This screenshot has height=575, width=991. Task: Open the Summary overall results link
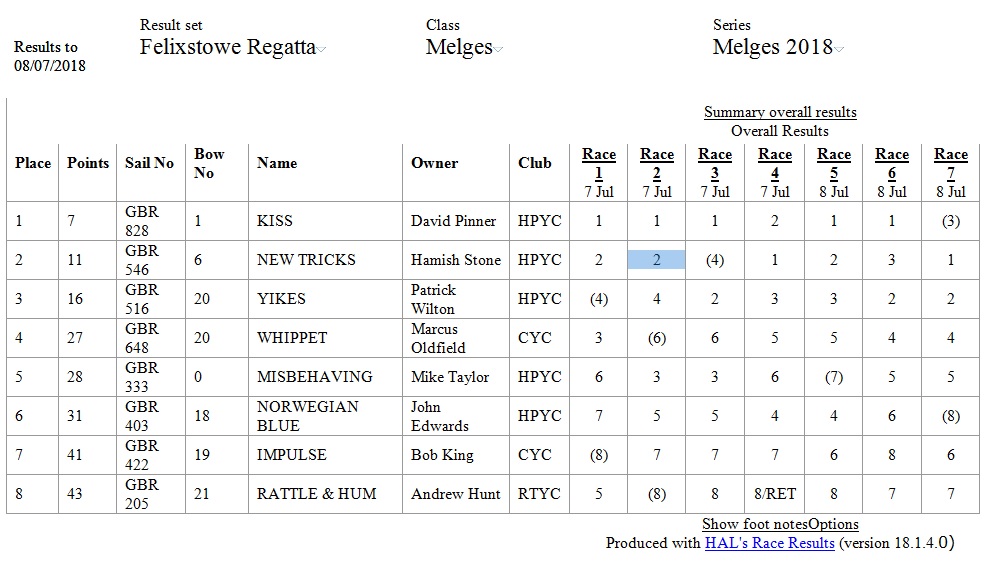(780, 112)
